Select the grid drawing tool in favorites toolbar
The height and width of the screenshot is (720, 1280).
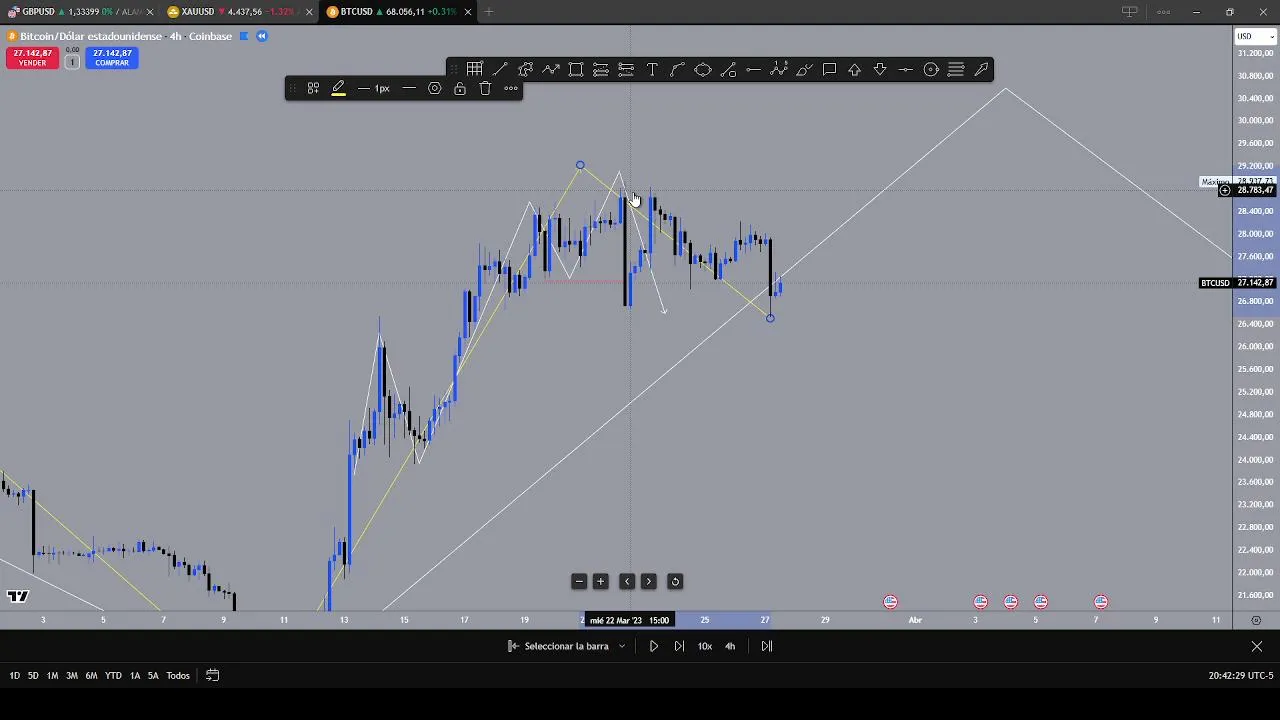pos(474,69)
